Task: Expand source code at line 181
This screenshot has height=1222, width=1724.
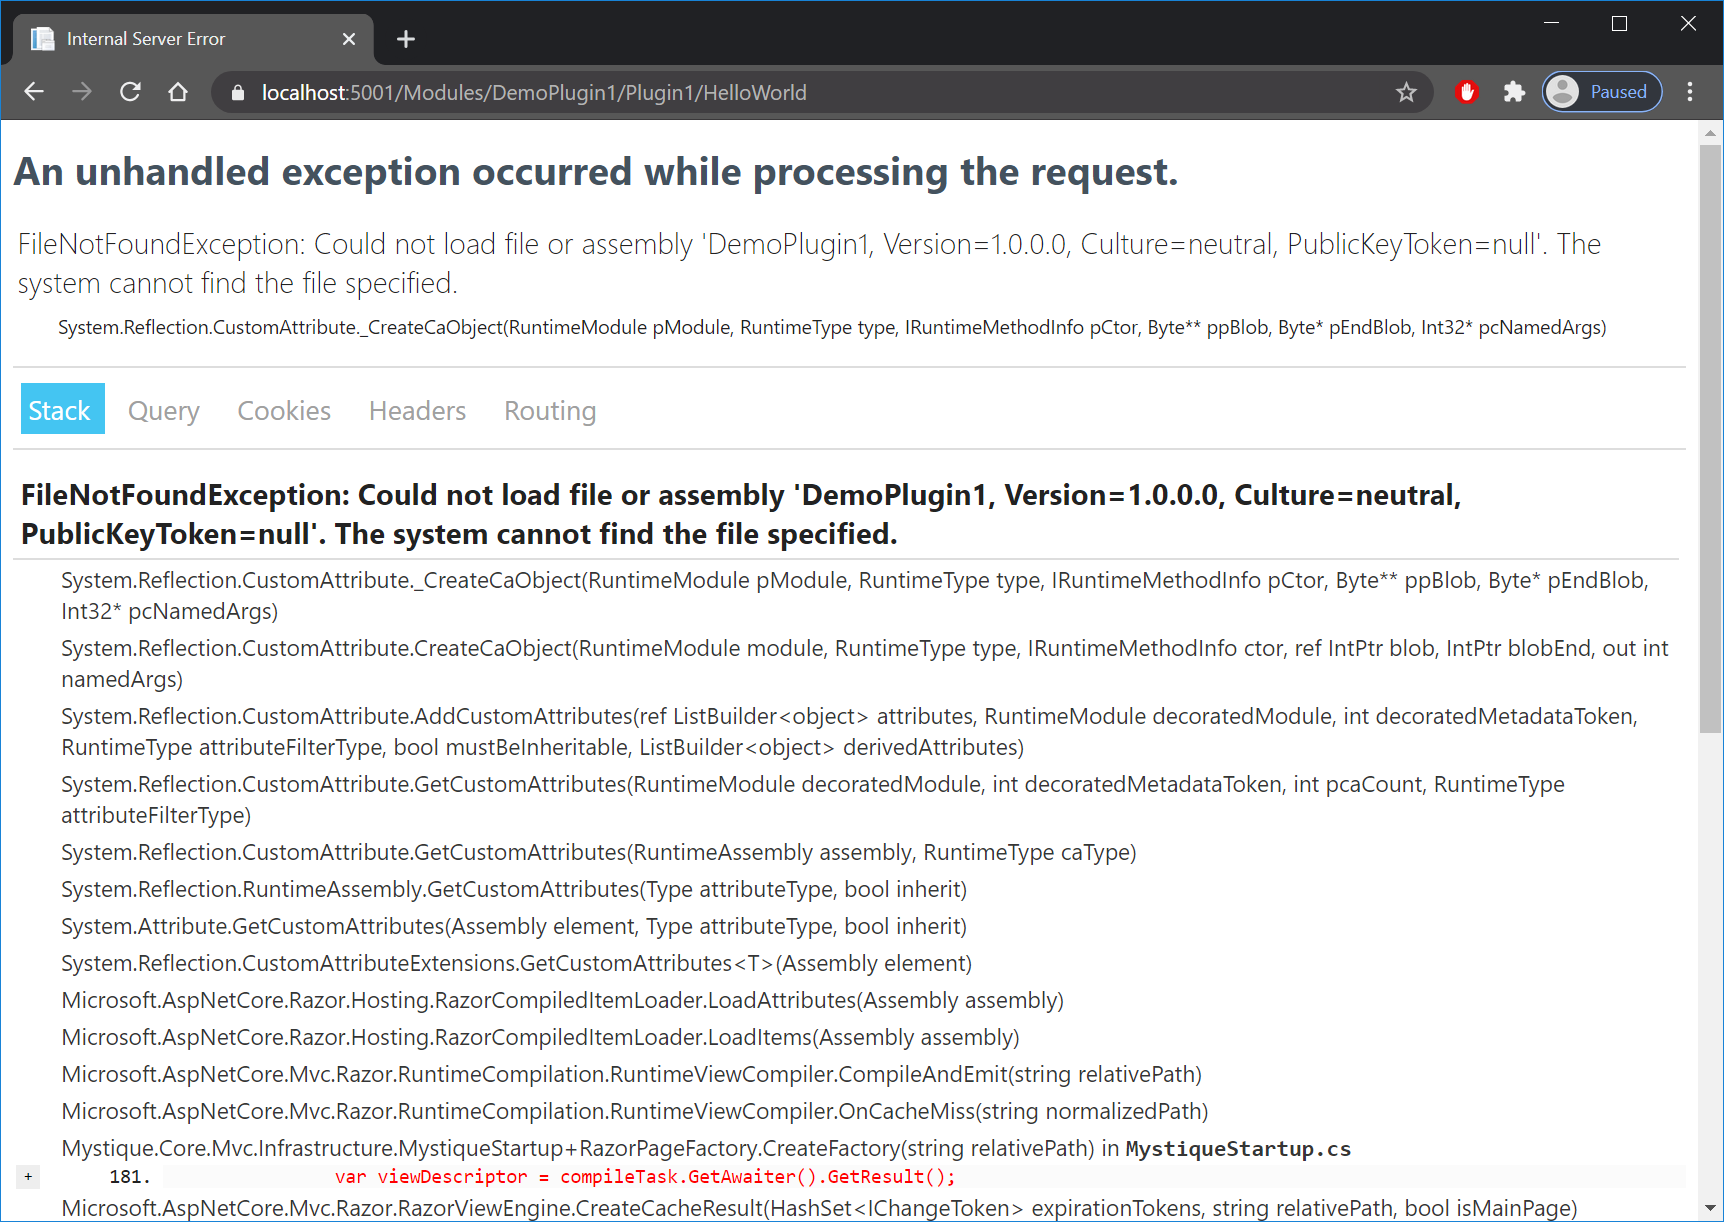Action: pyautogui.click(x=28, y=1177)
